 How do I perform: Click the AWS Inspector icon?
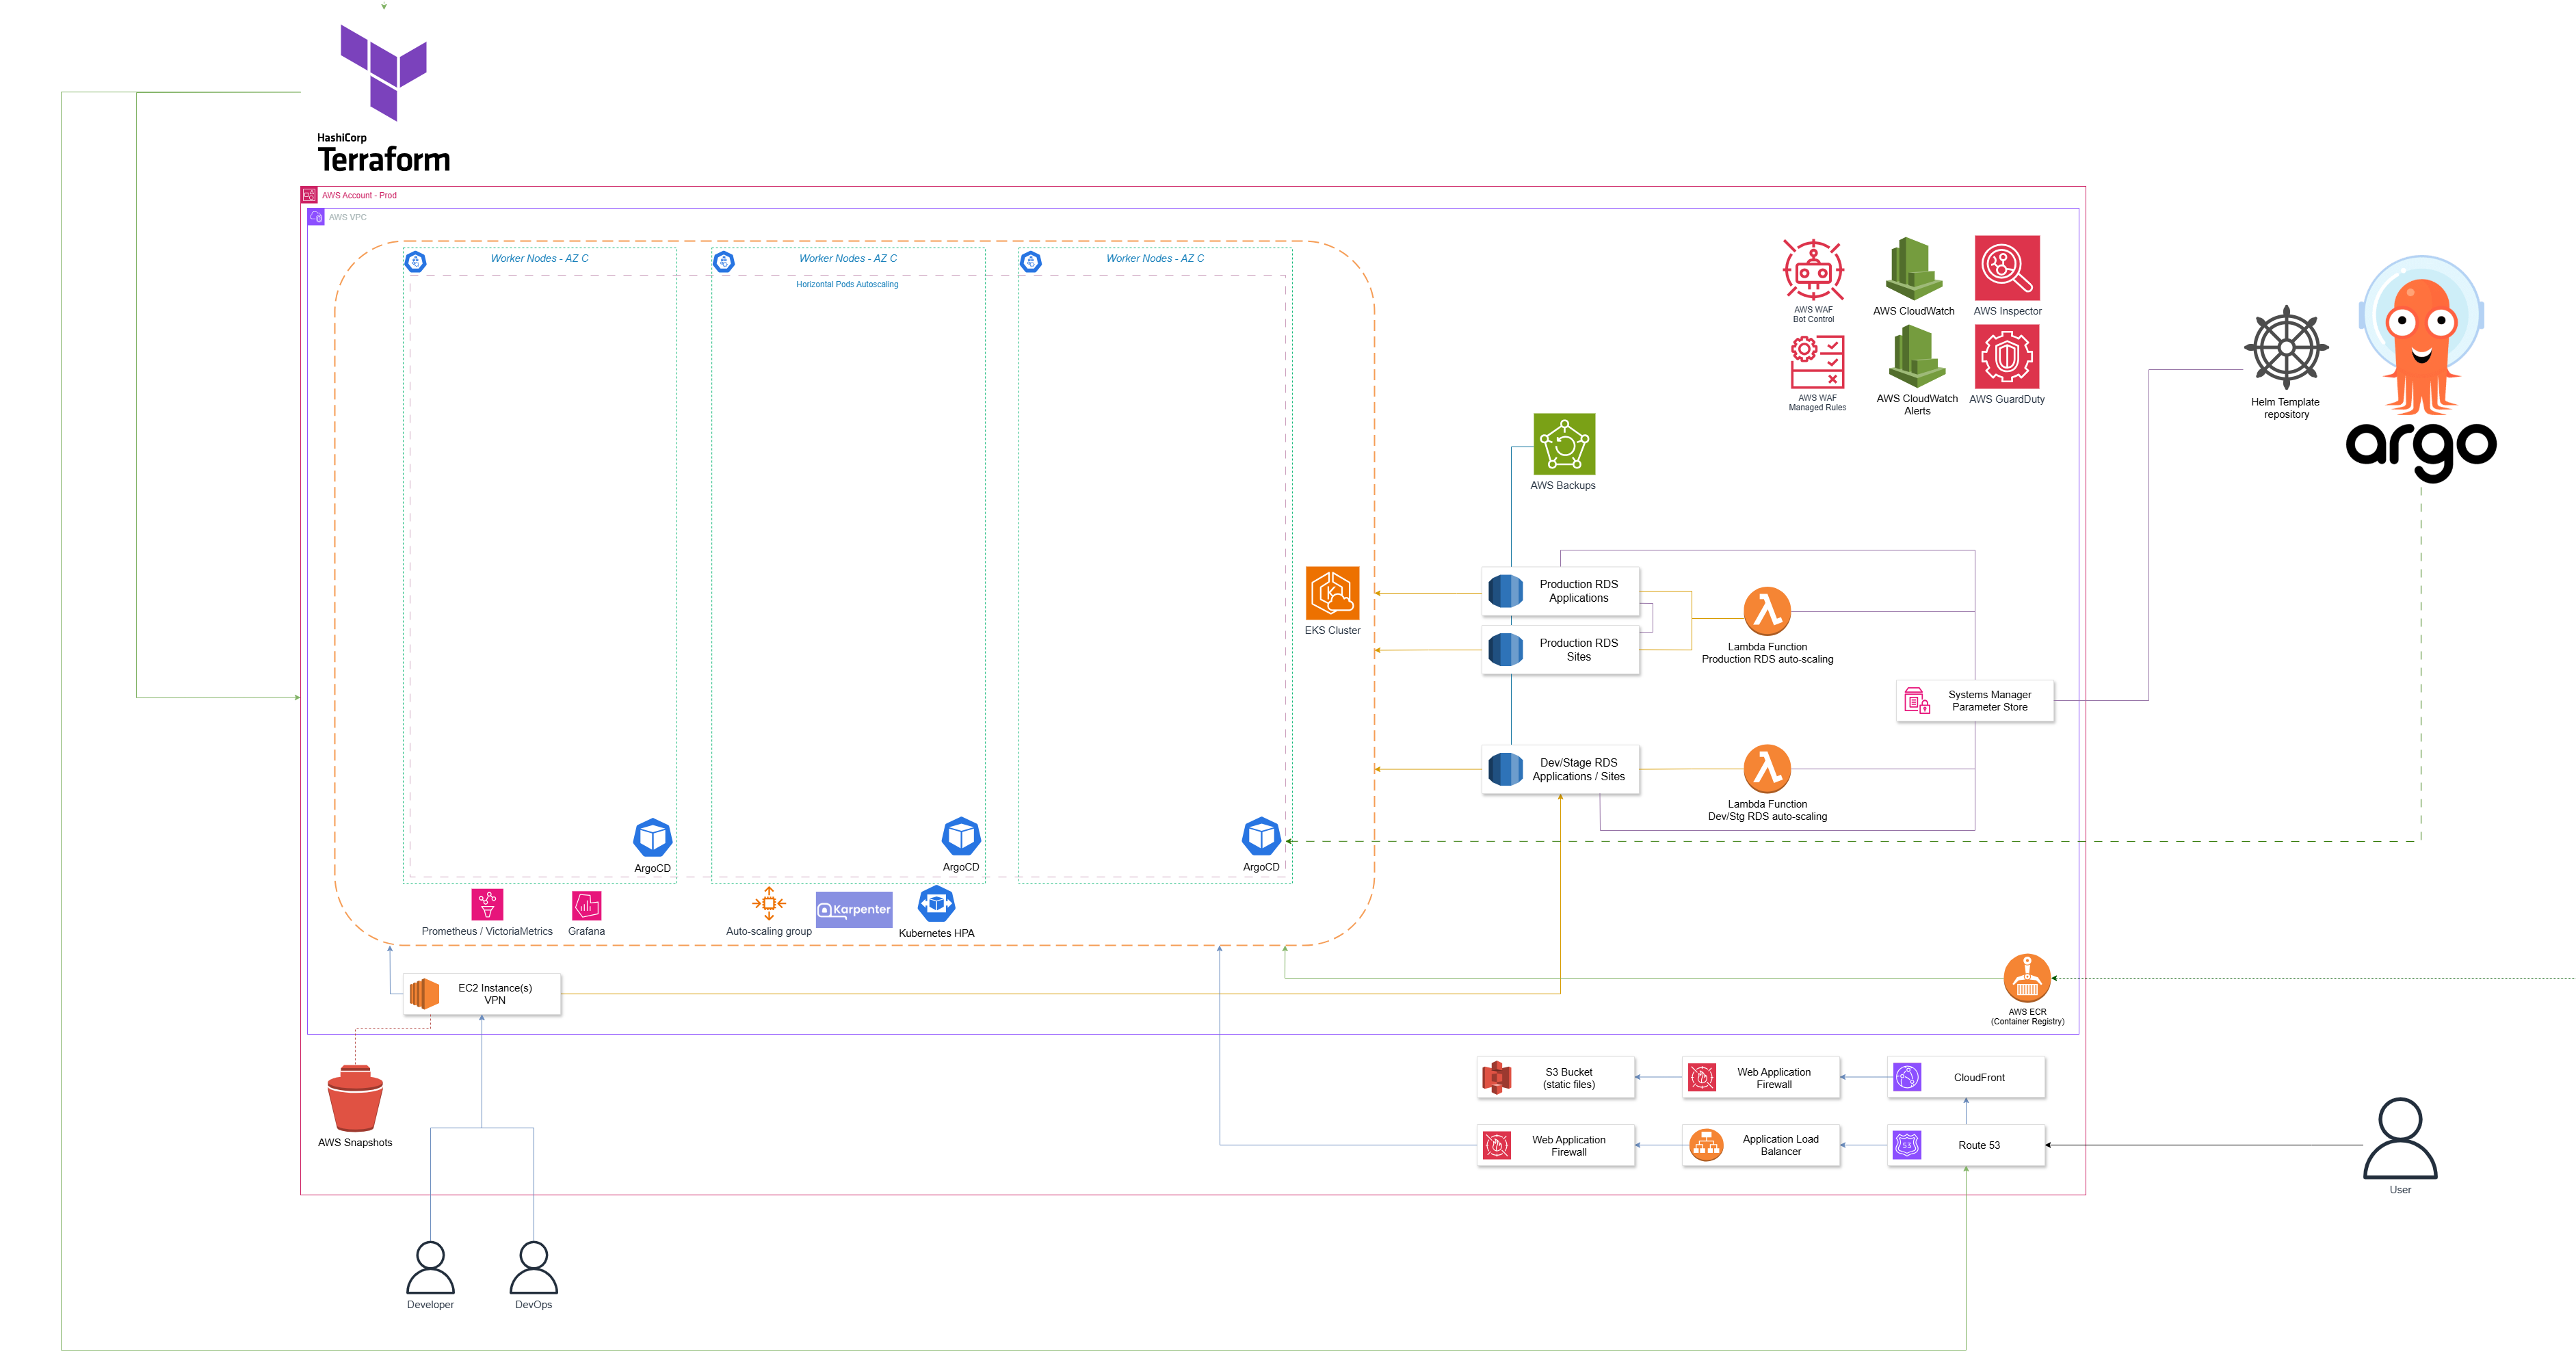(2007, 268)
